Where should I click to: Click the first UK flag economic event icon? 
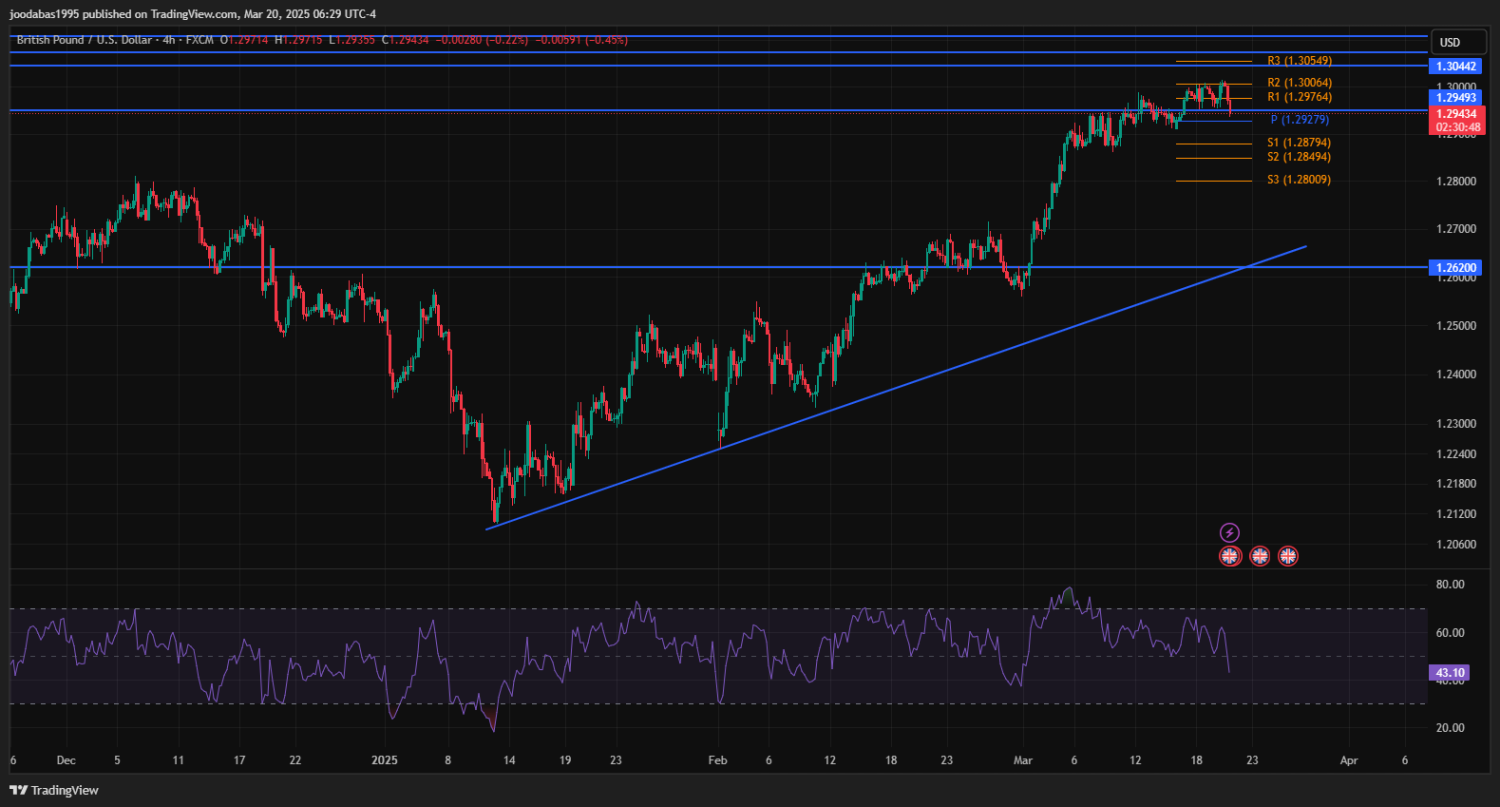pyautogui.click(x=1230, y=555)
